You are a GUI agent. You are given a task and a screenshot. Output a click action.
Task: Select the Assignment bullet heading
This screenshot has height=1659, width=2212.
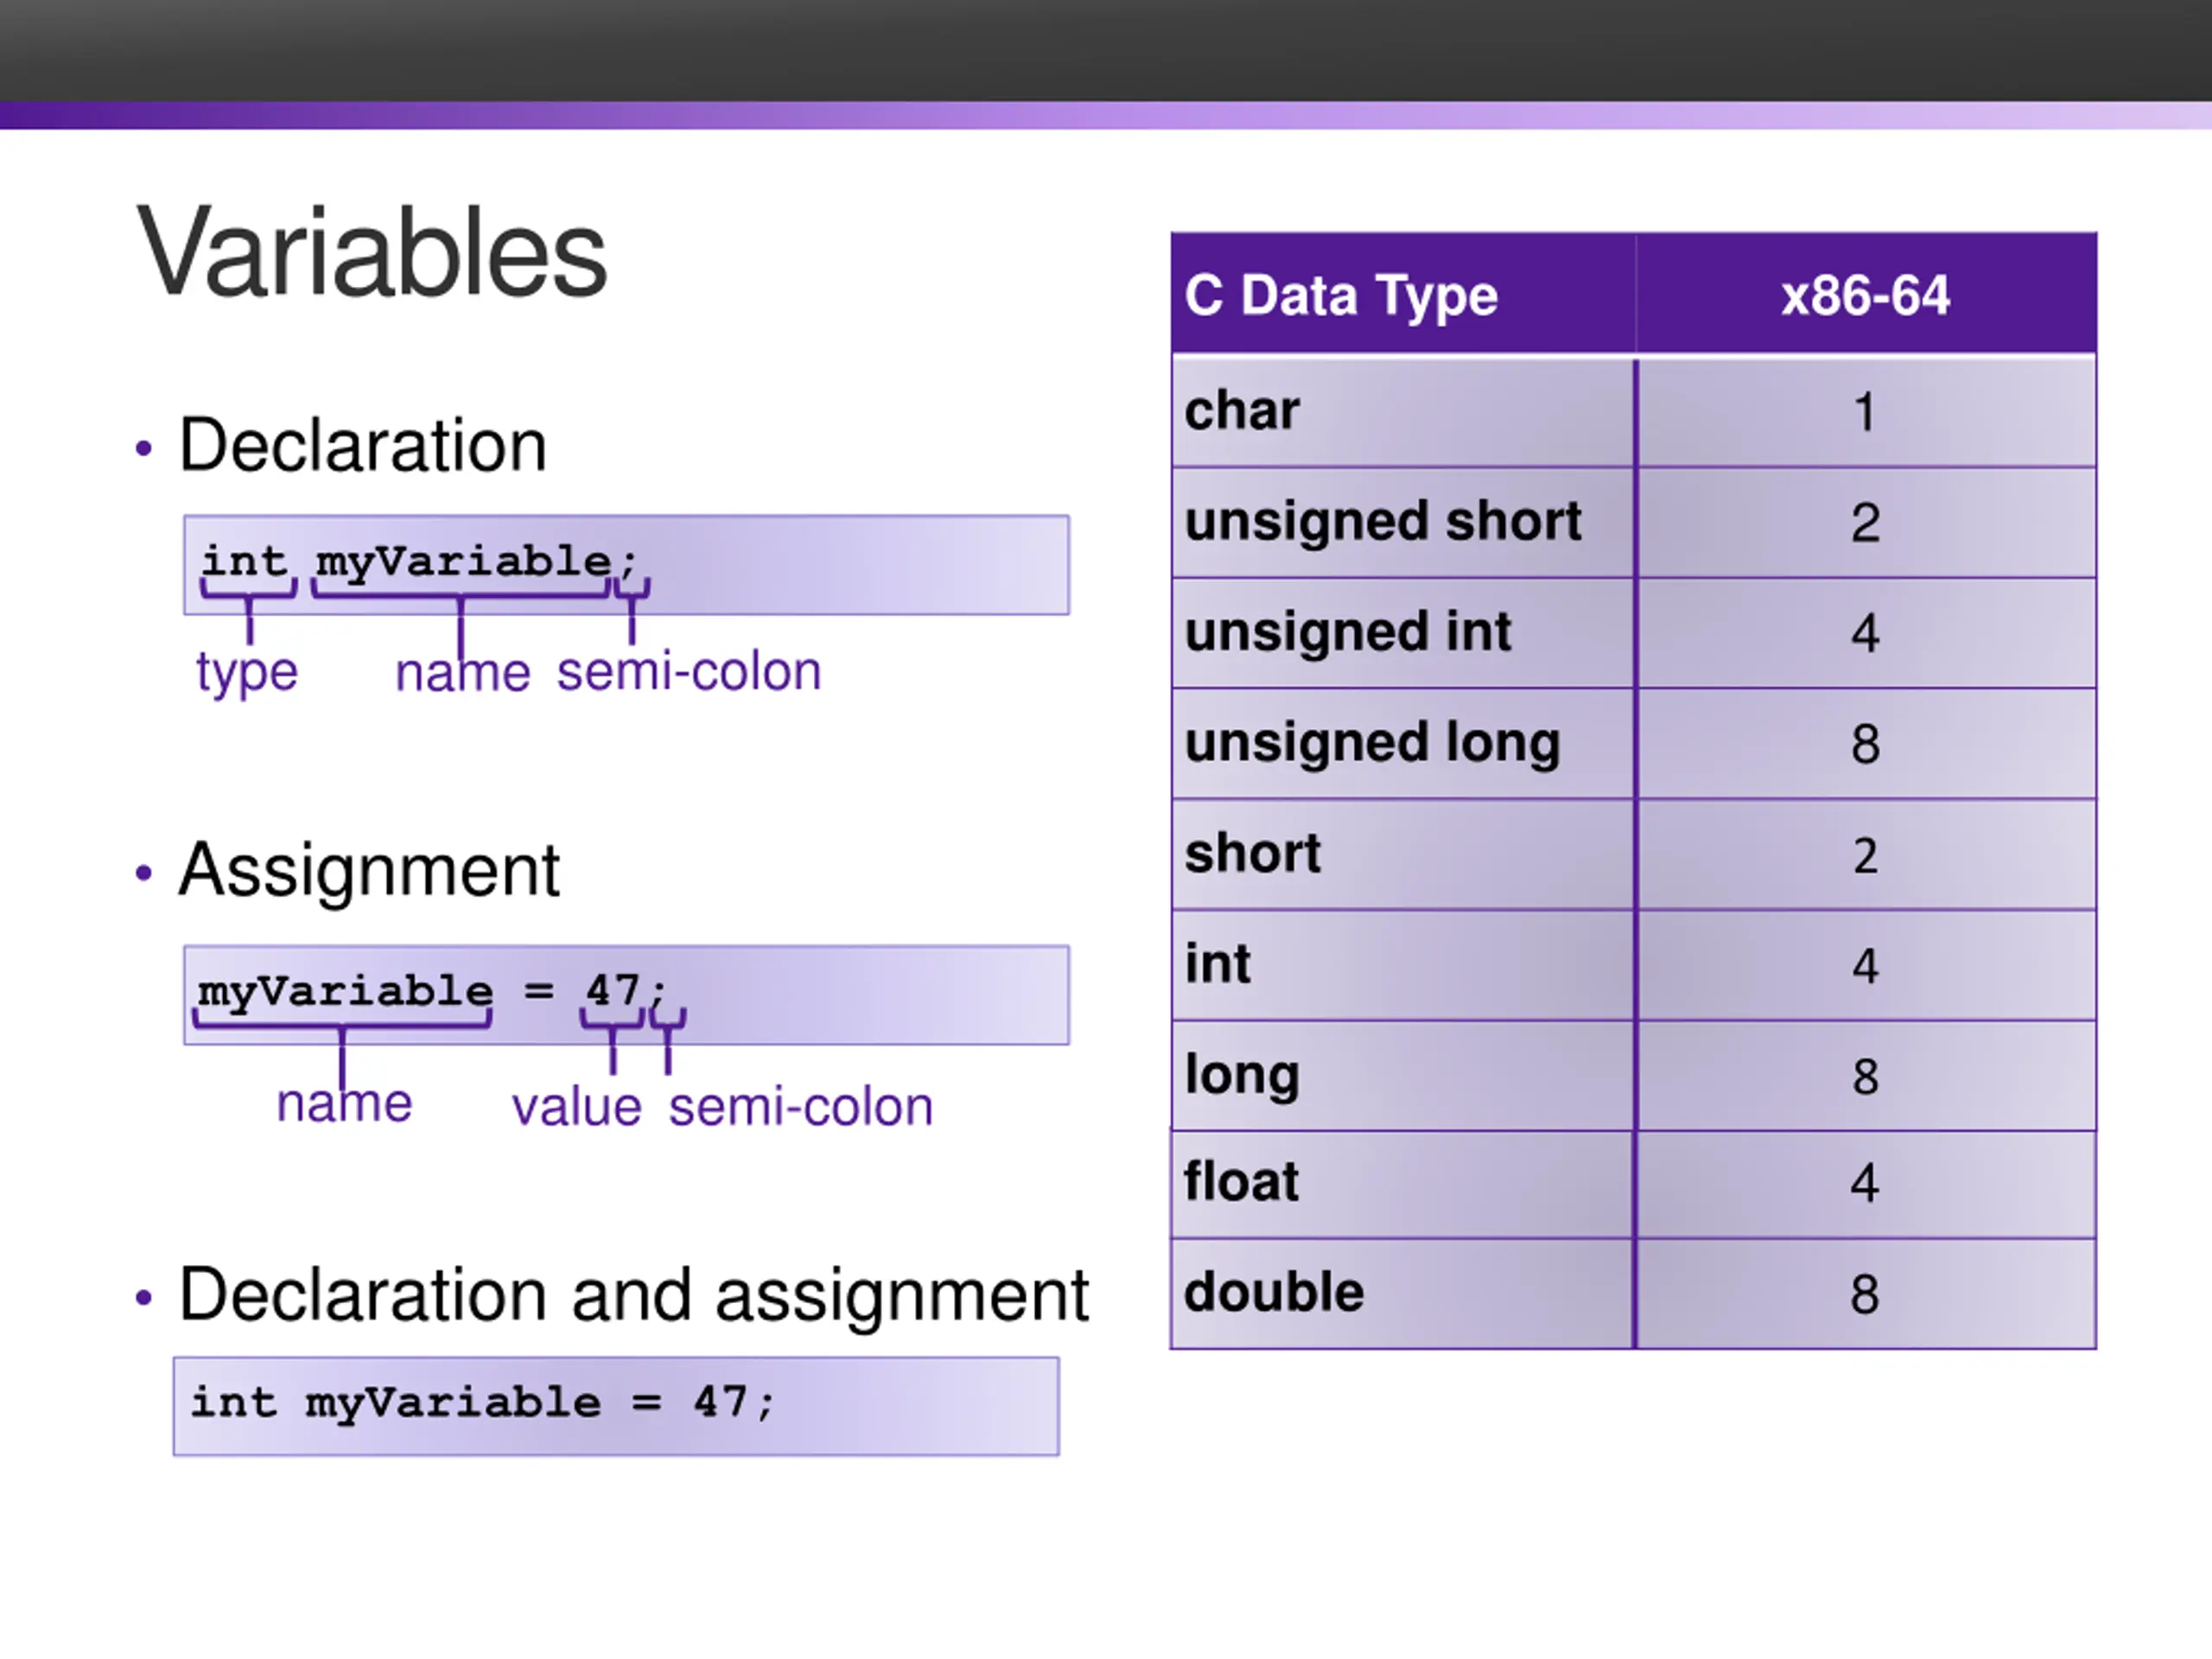[369, 870]
